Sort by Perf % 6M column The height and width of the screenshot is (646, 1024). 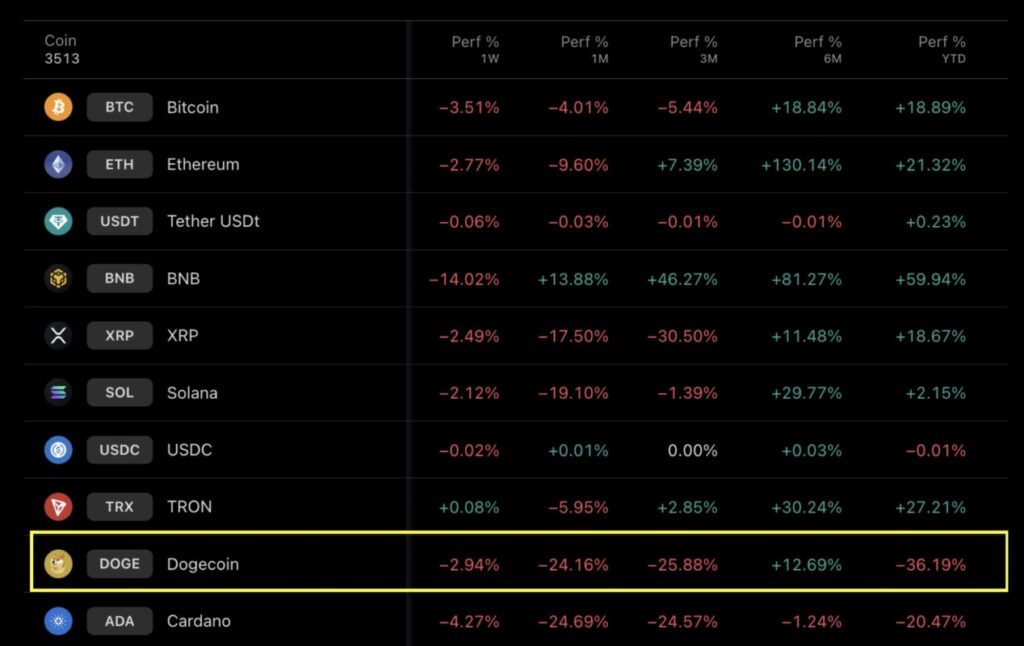point(817,49)
